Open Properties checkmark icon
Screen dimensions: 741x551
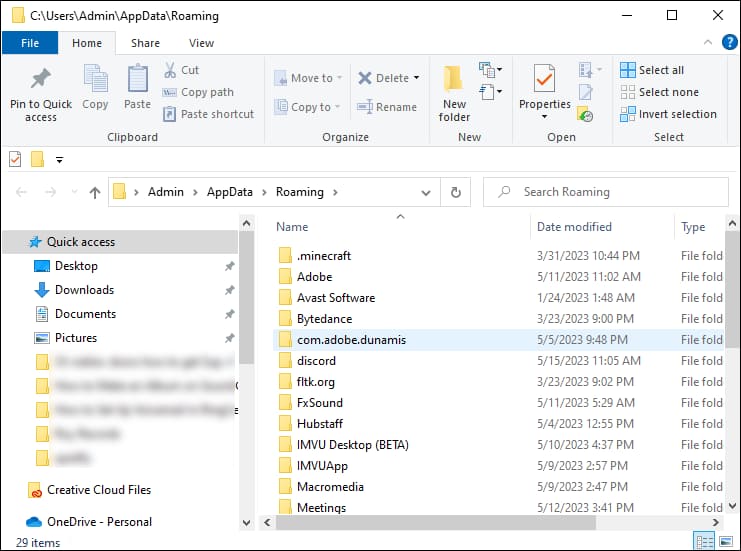click(x=544, y=78)
